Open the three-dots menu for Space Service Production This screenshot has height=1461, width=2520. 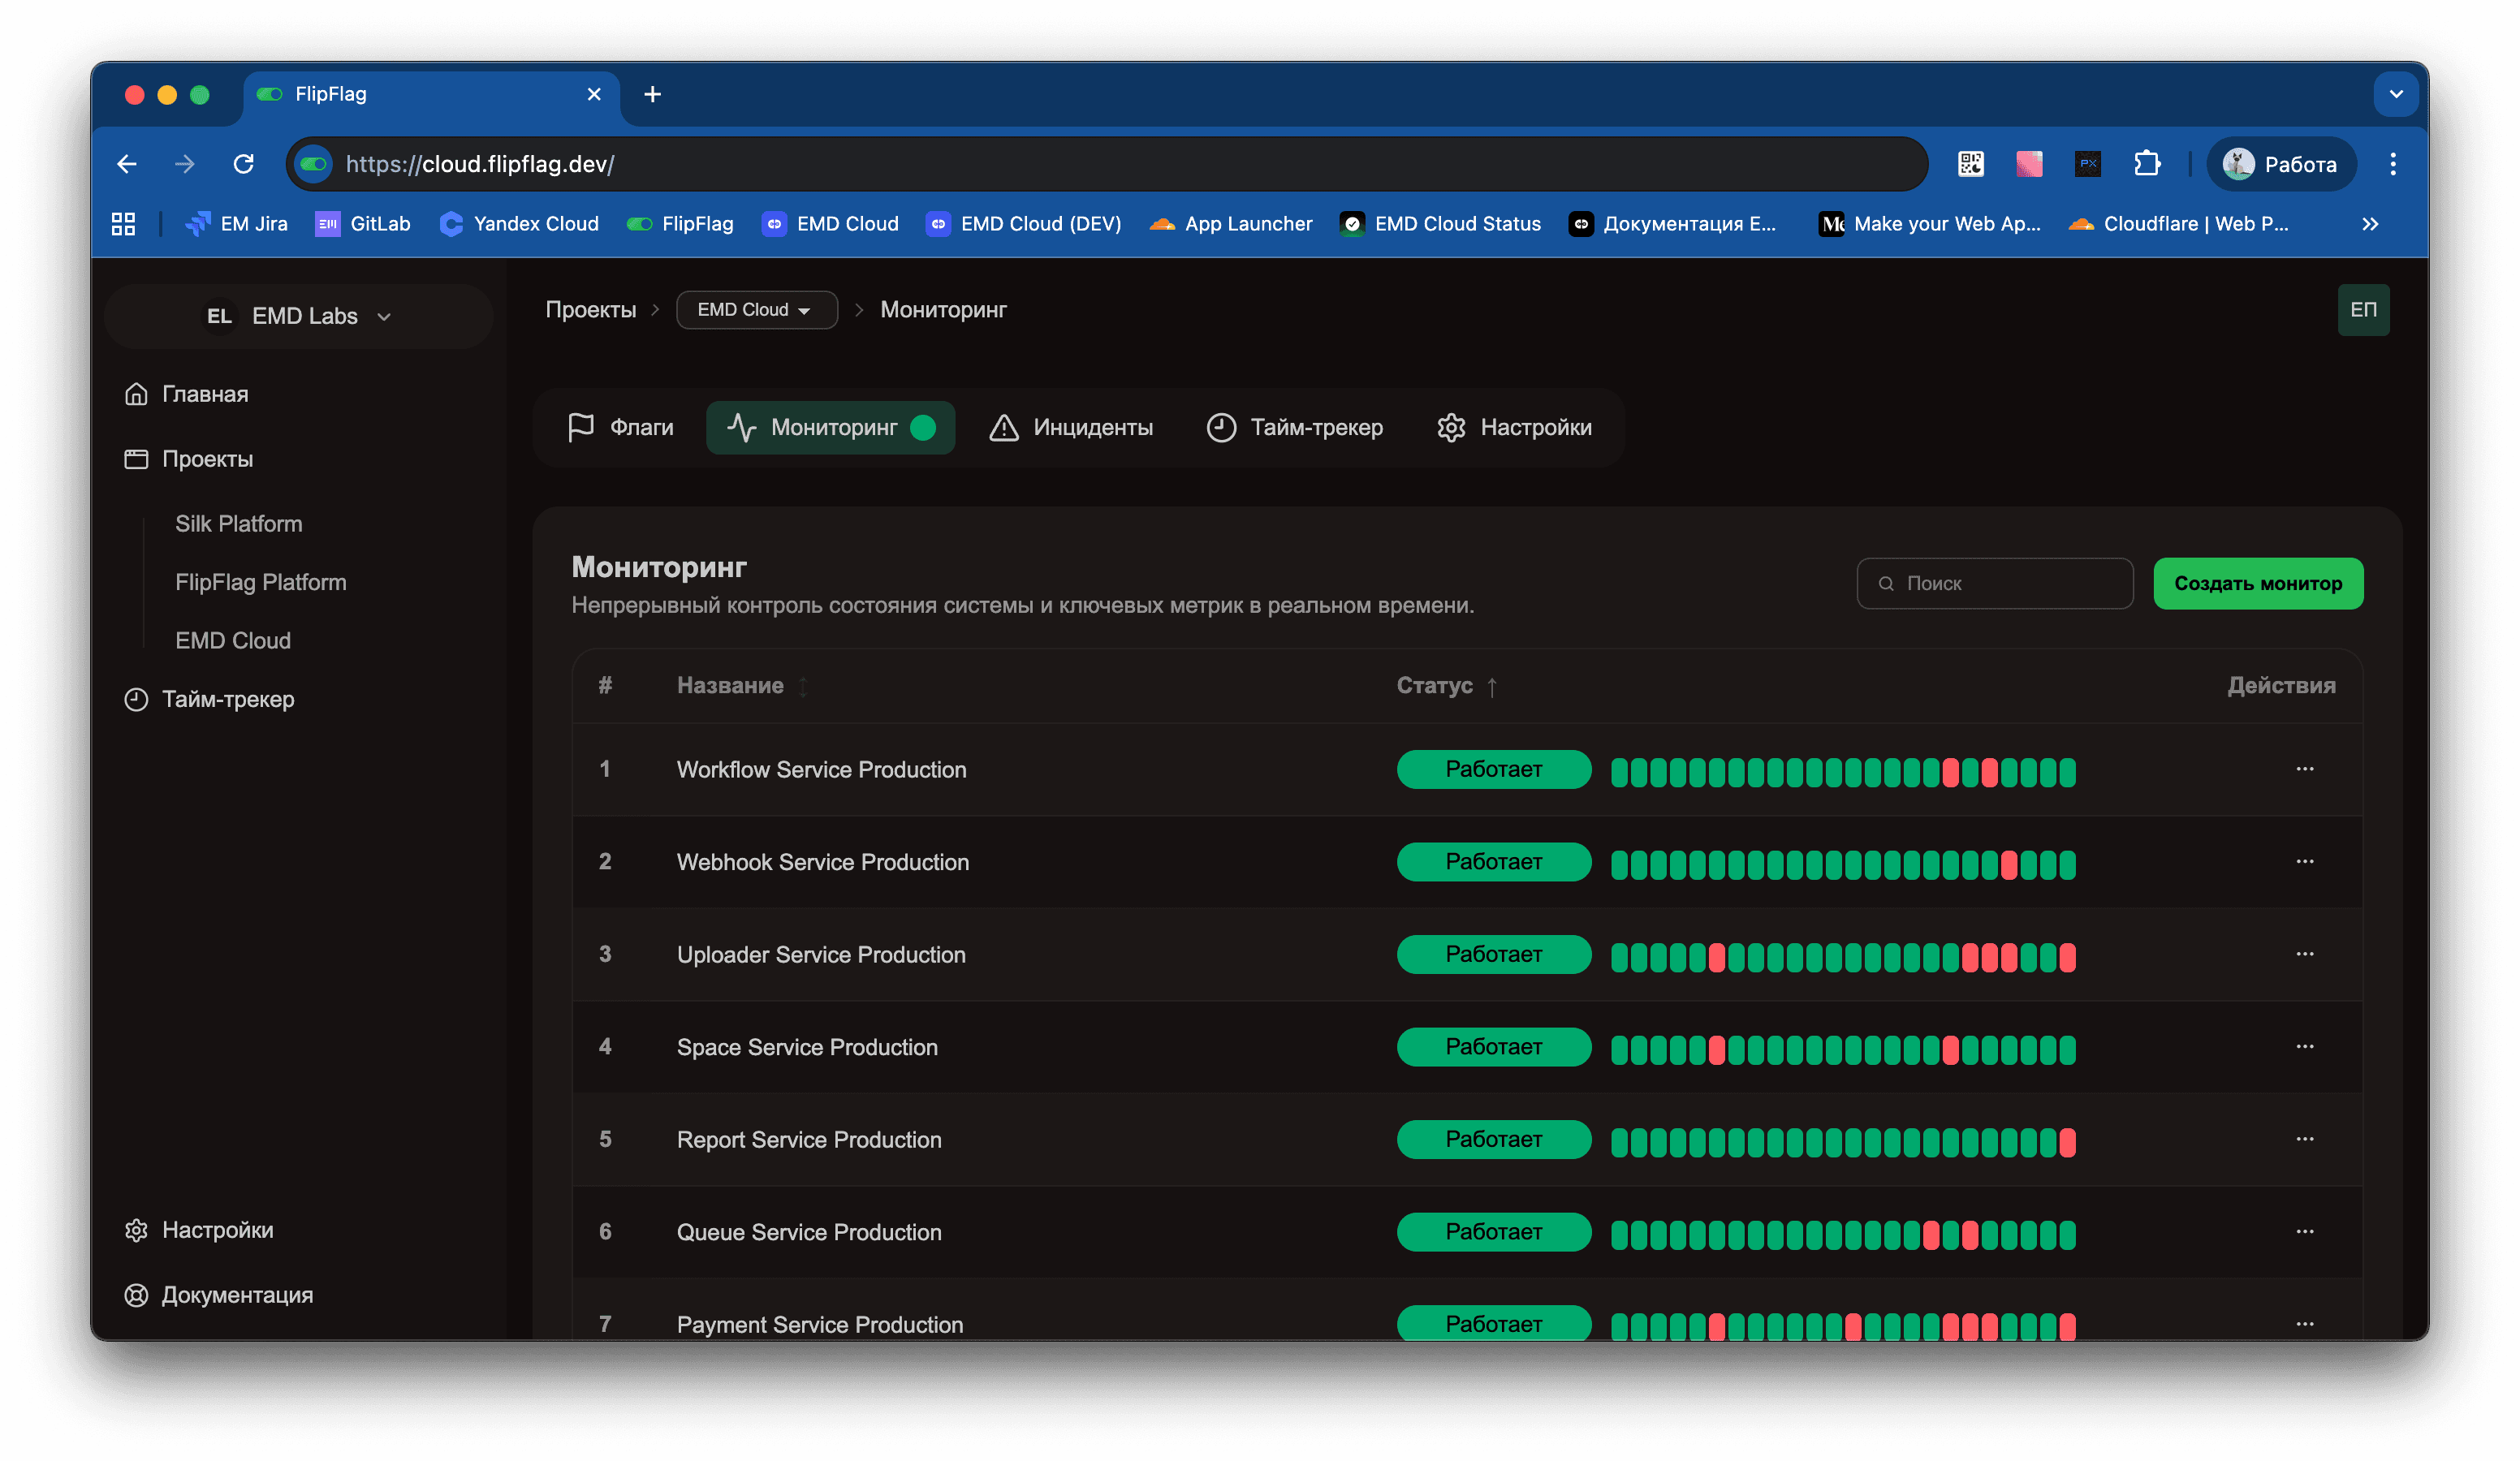coord(2304,1047)
